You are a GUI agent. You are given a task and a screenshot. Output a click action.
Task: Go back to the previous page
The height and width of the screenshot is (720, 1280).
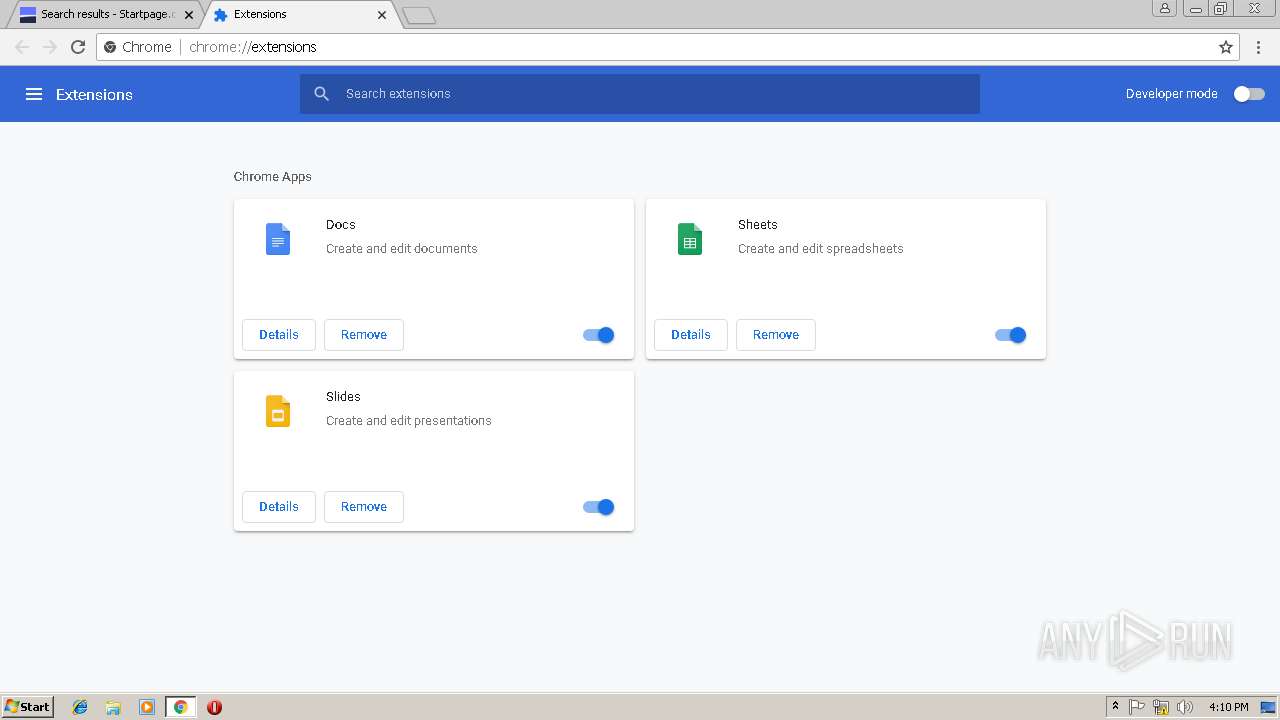pyautogui.click(x=22, y=47)
